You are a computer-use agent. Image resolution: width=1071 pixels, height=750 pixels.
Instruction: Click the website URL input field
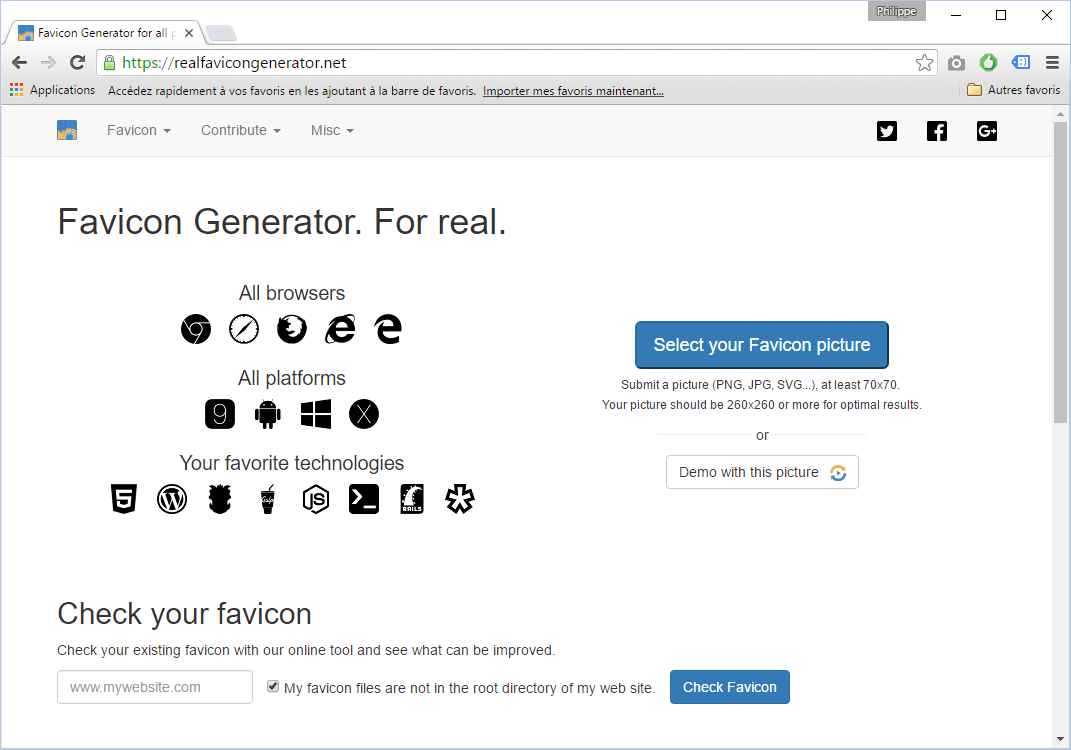[155, 687]
